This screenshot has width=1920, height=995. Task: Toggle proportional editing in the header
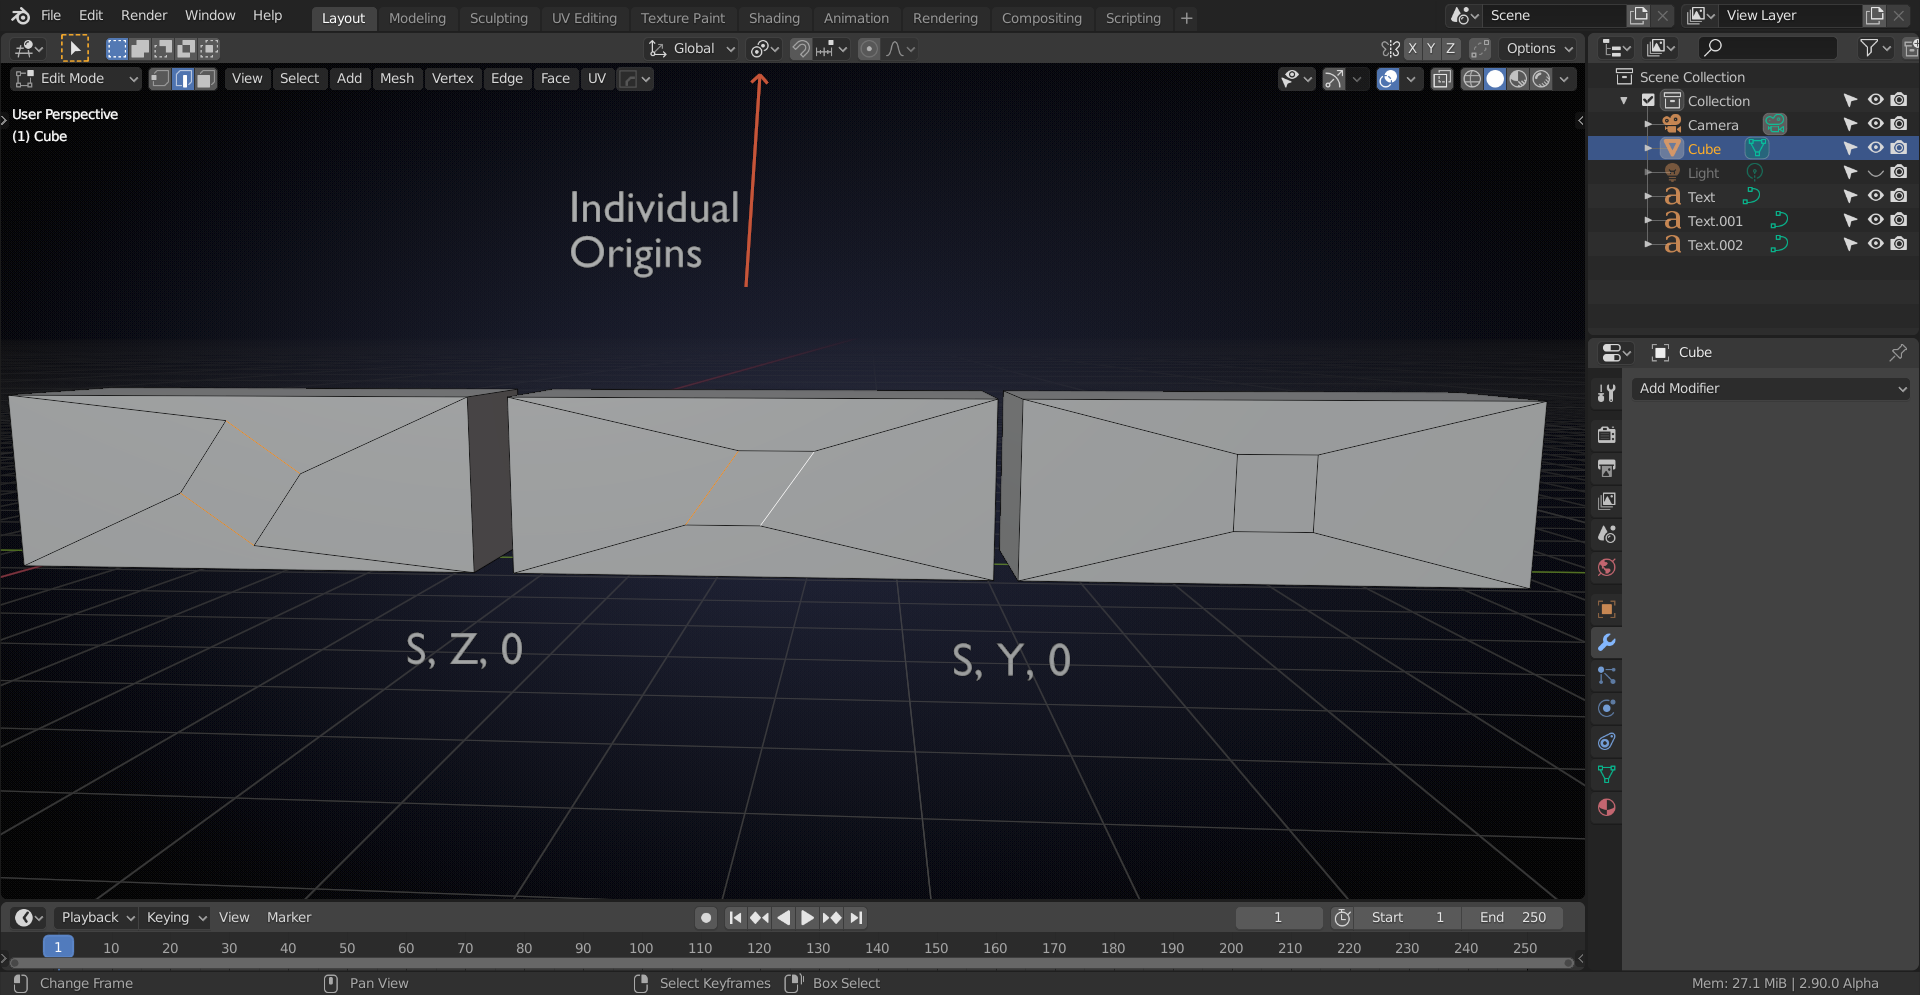(x=868, y=48)
